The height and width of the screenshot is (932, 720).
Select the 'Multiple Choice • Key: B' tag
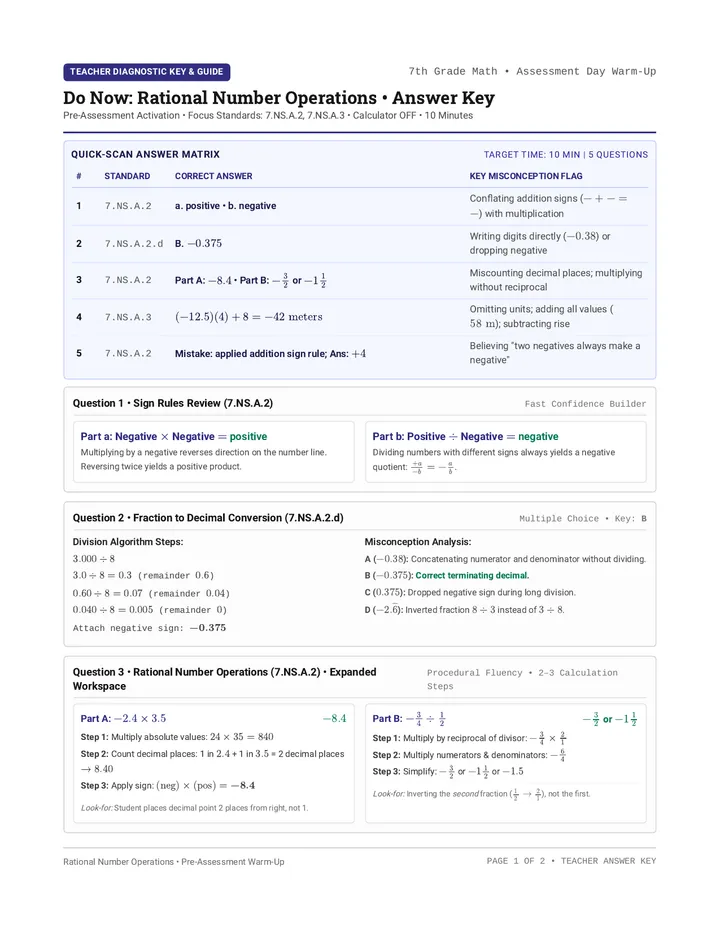point(583,518)
